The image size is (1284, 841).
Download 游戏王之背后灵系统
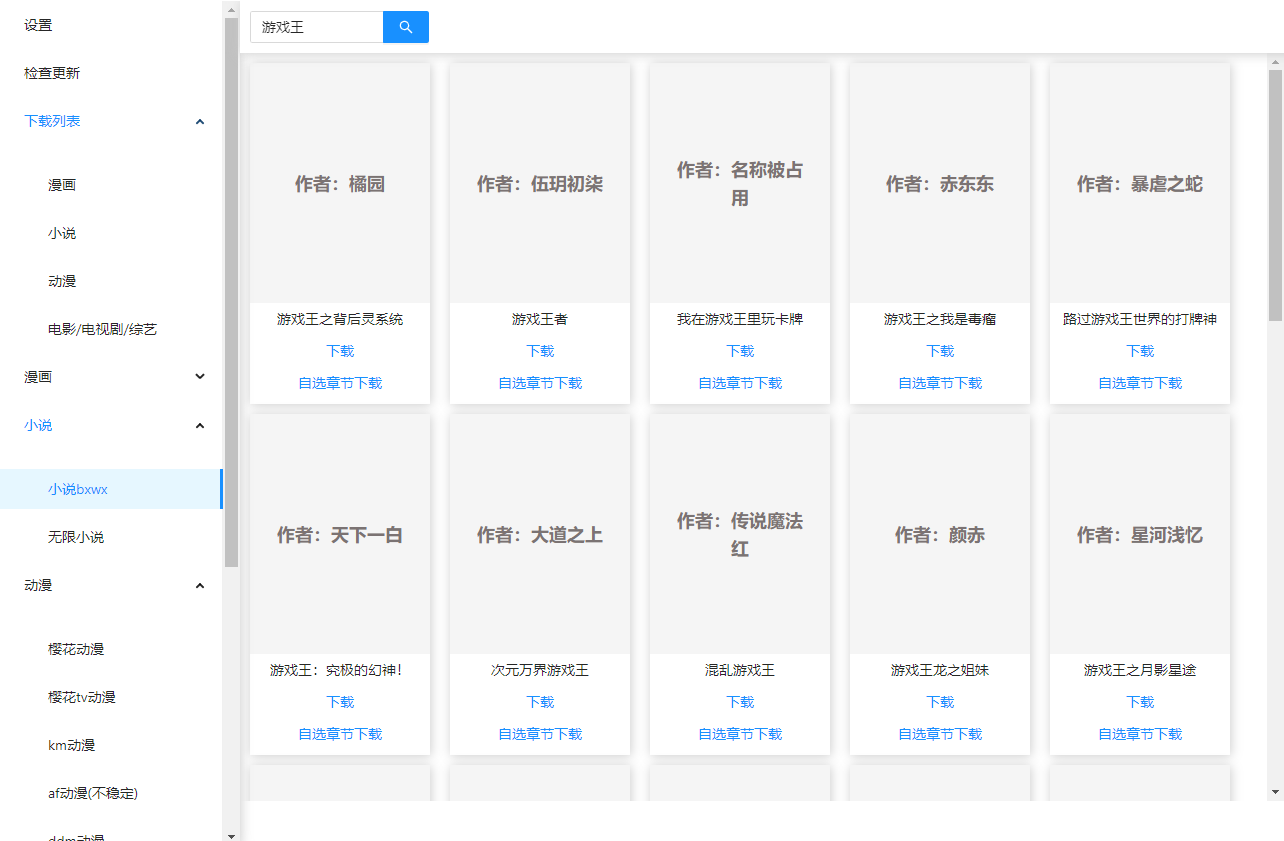[339, 350]
